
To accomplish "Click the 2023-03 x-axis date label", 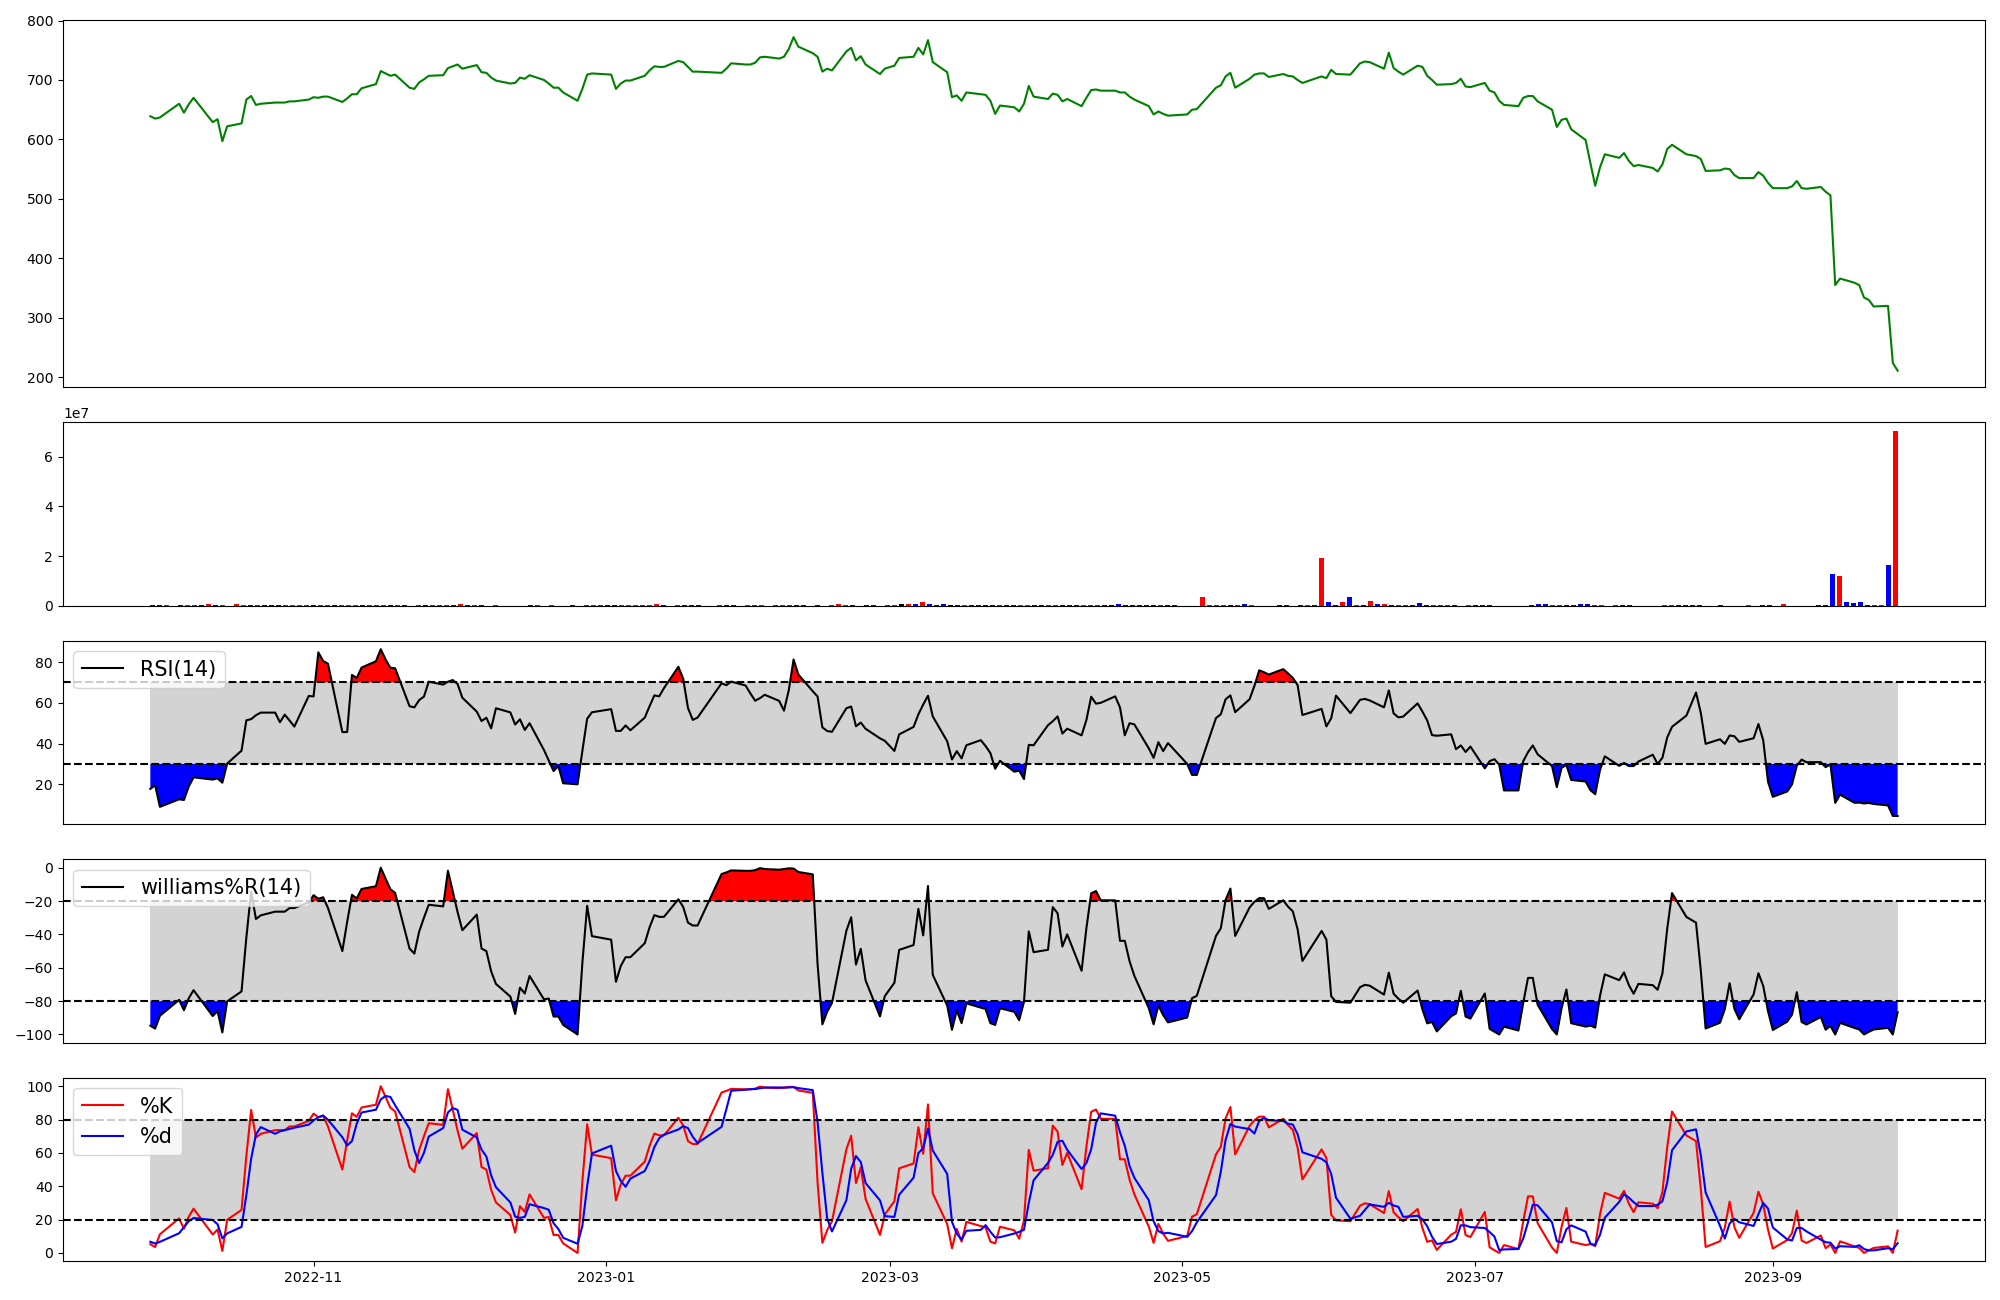I will (x=890, y=1277).
